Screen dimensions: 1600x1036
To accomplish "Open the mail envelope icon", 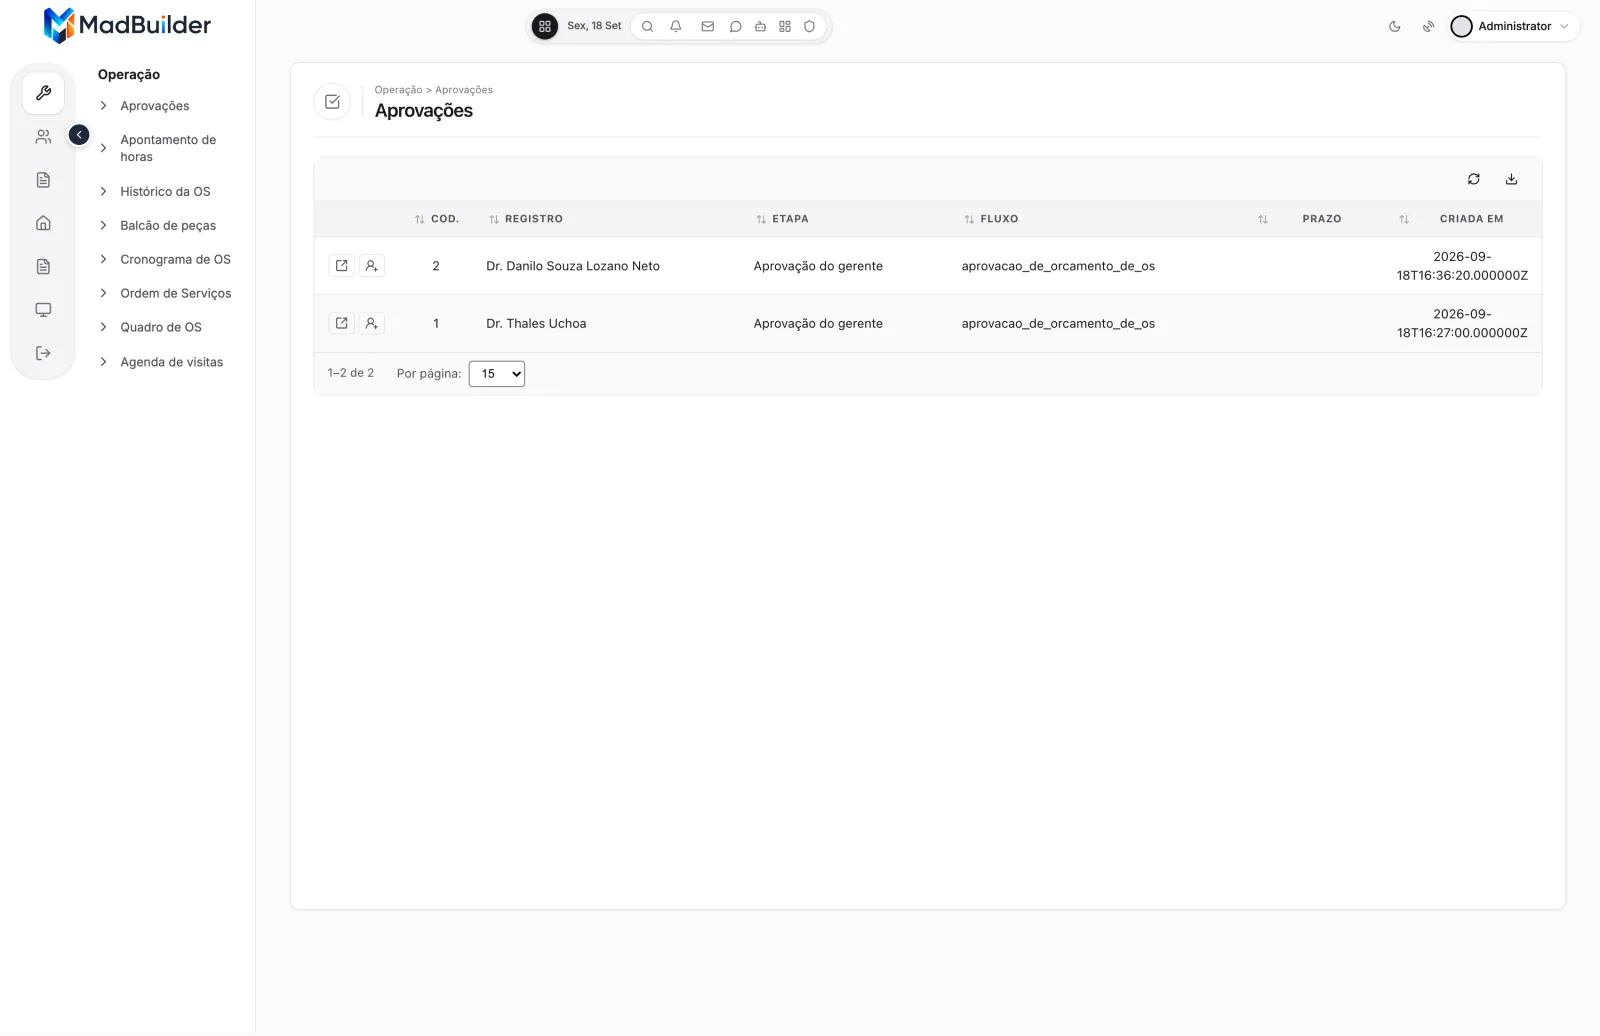I will point(708,27).
